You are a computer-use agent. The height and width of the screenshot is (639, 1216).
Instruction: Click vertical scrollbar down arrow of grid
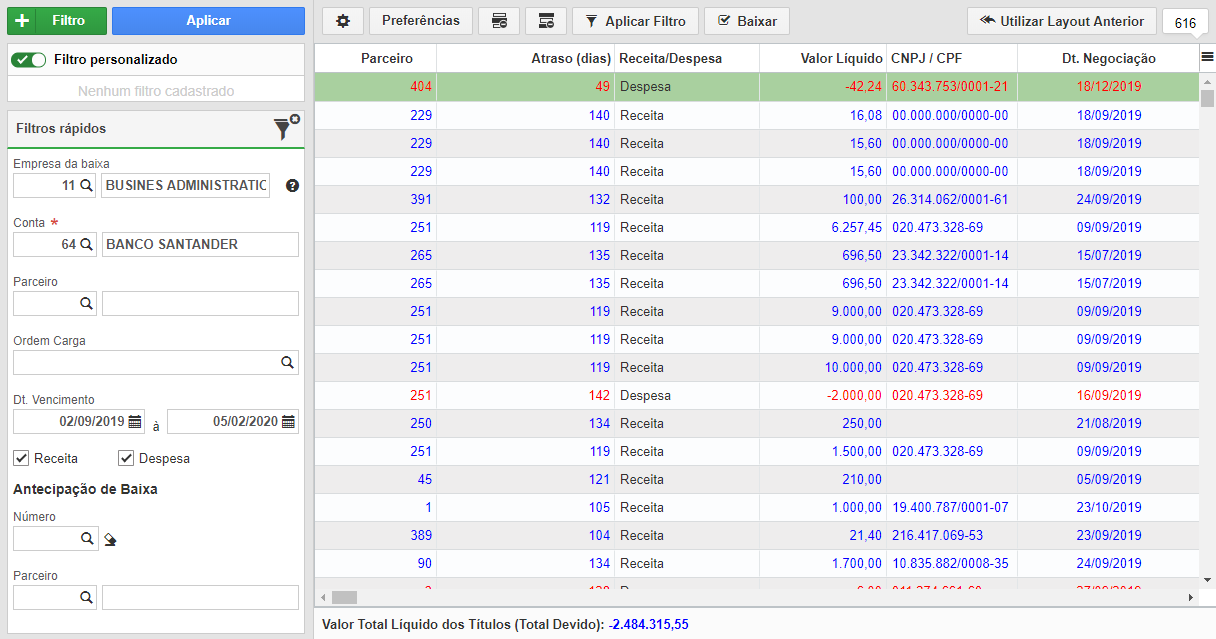coord(1207,579)
